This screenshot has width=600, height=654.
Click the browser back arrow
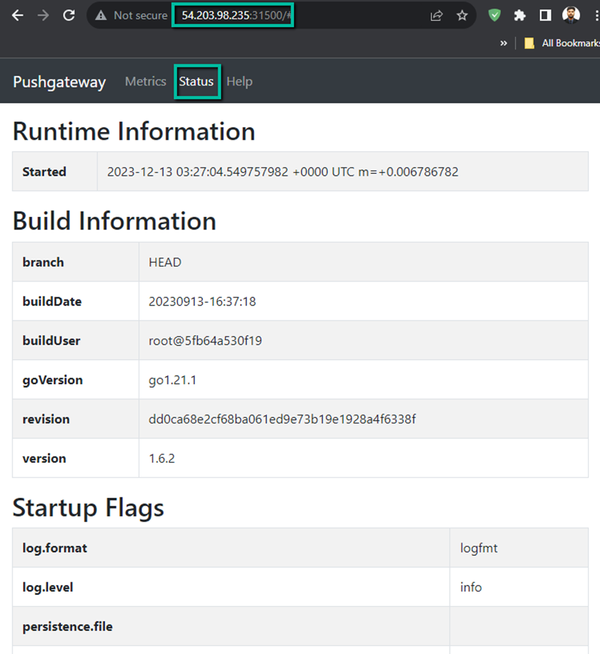point(17,16)
